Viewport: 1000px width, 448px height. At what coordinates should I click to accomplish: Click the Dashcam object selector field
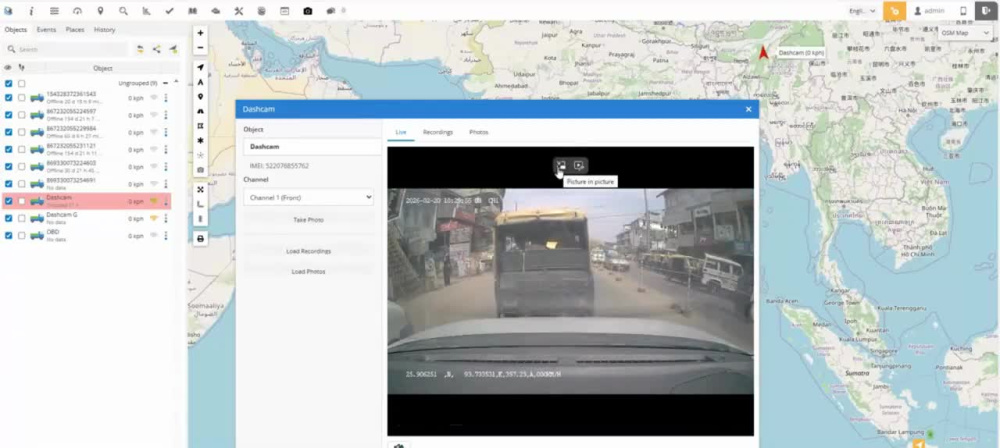[312, 147]
